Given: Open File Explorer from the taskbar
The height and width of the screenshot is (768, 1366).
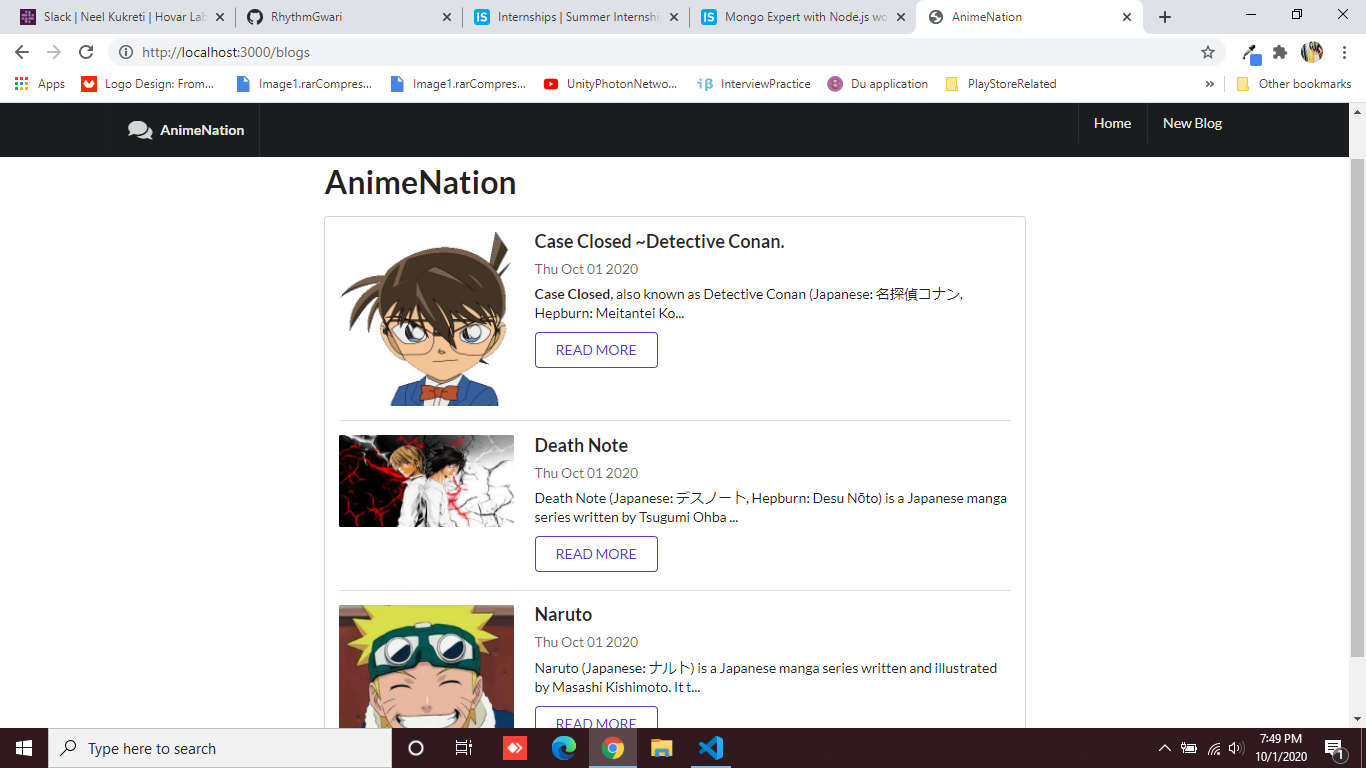Looking at the screenshot, I should pos(662,748).
